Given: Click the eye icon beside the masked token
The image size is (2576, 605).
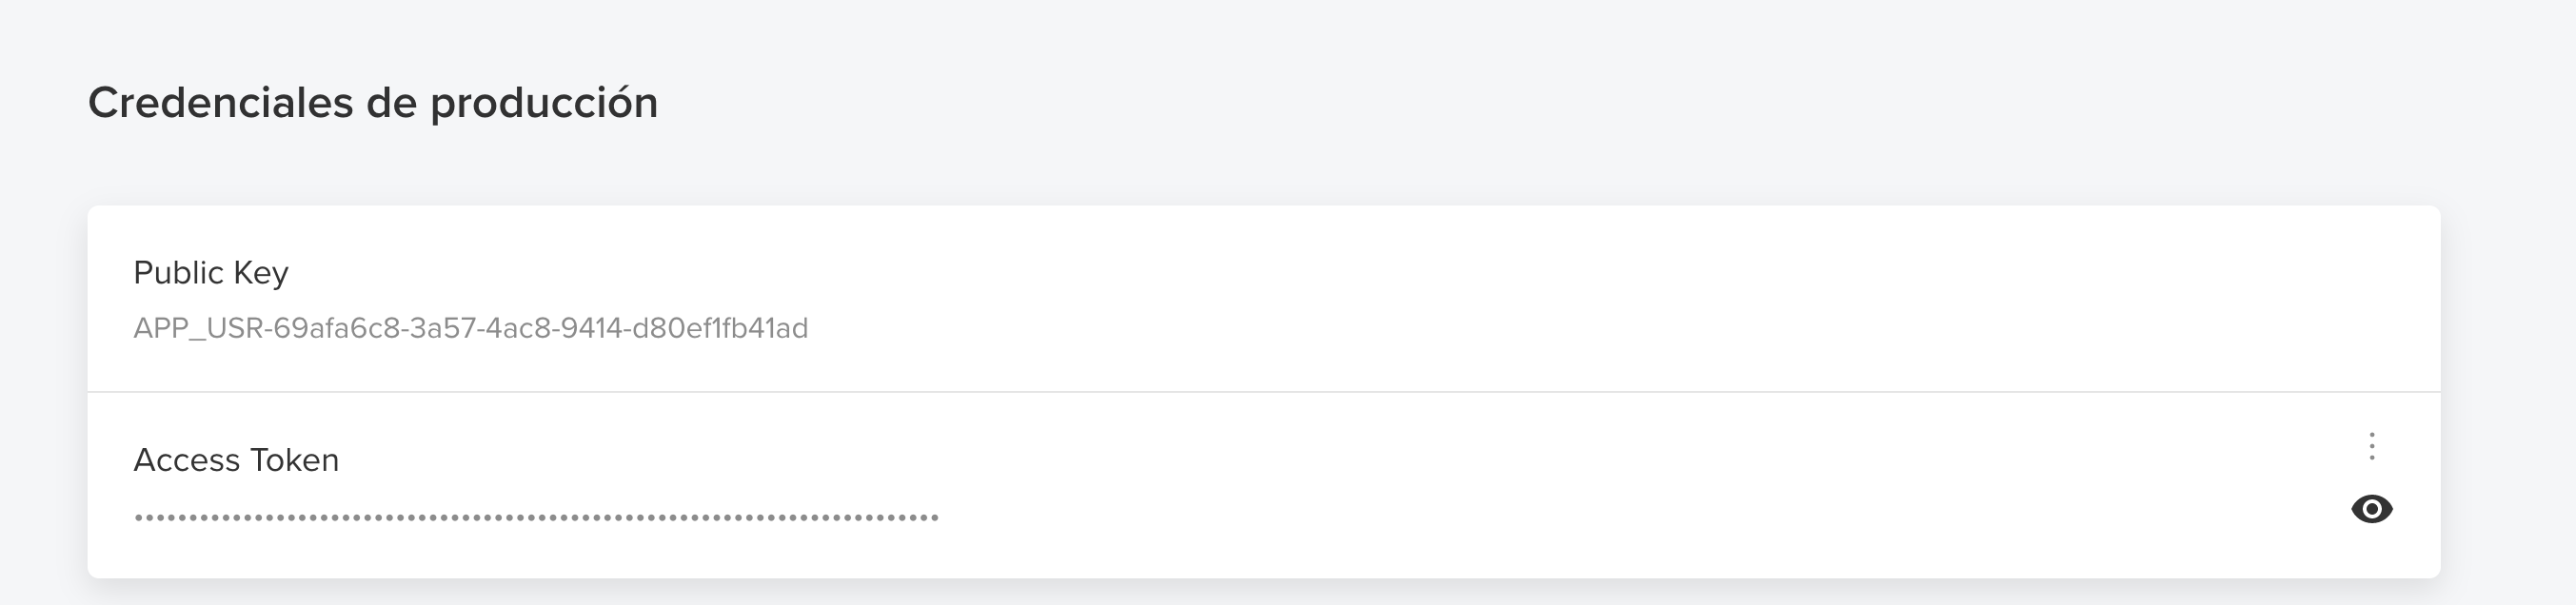Looking at the screenshot, I should pos(2371,509).
